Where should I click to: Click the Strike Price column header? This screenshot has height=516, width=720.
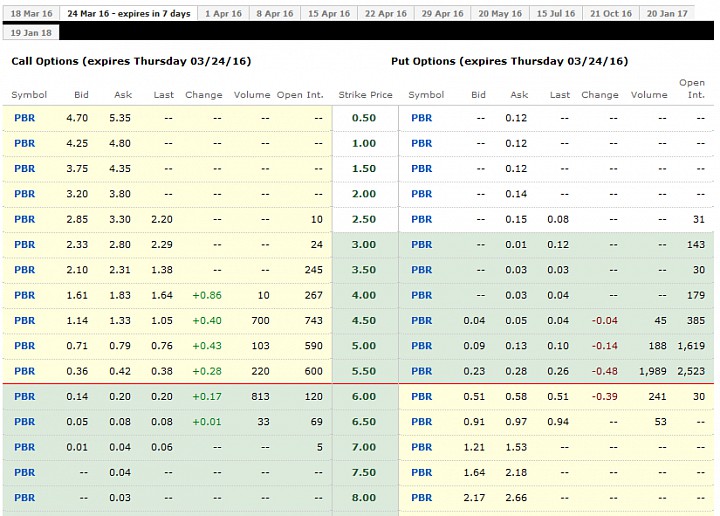366,95
